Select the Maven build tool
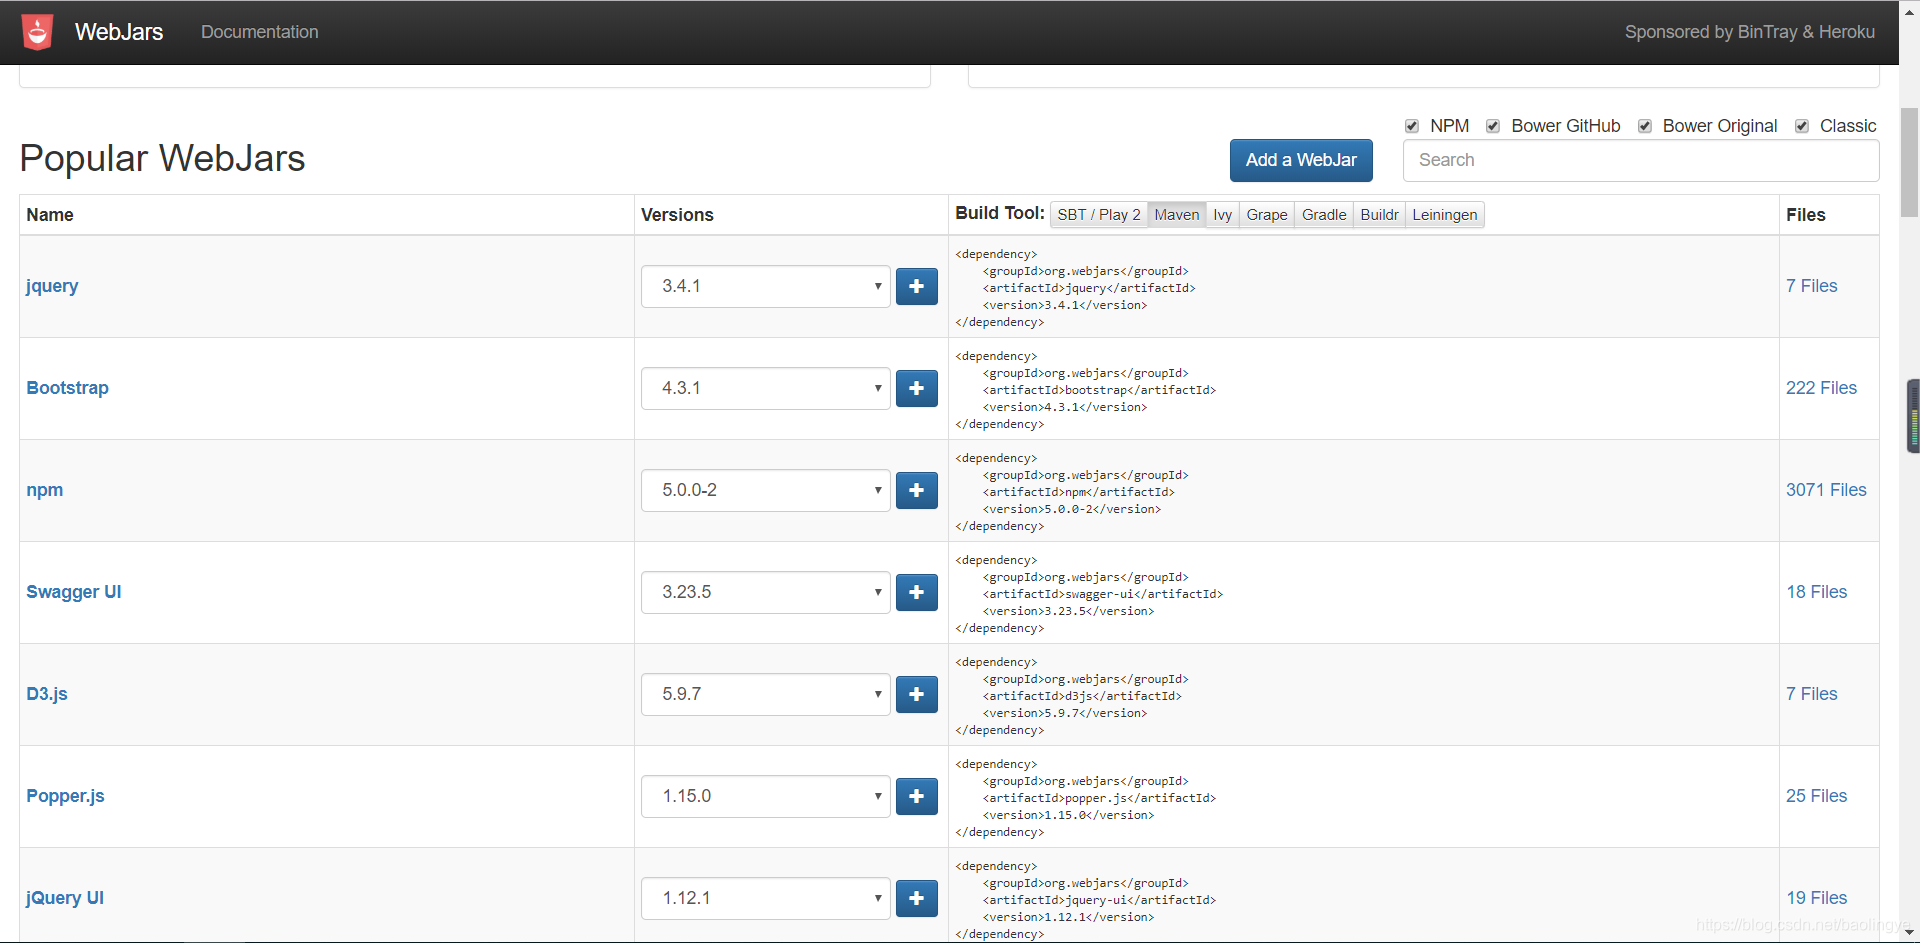Screen dimensions: 1920x943 [1176, 215]
